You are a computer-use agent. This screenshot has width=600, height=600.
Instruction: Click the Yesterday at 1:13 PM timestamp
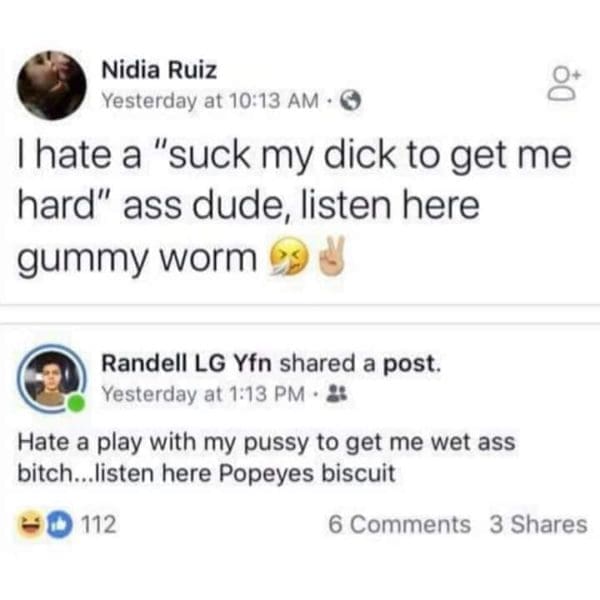coord(203,393)
